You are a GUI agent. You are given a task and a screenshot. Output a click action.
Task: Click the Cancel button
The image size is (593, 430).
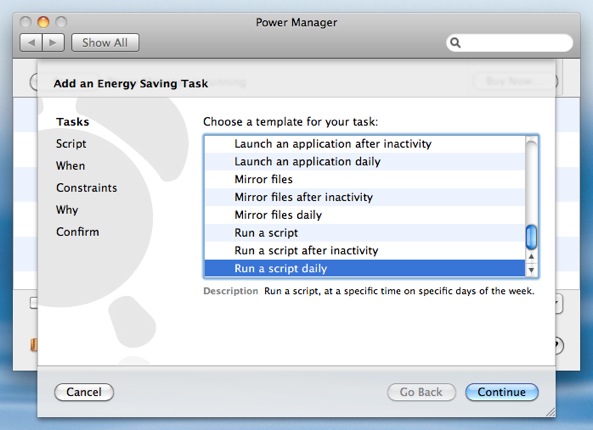tap(84, 392)
